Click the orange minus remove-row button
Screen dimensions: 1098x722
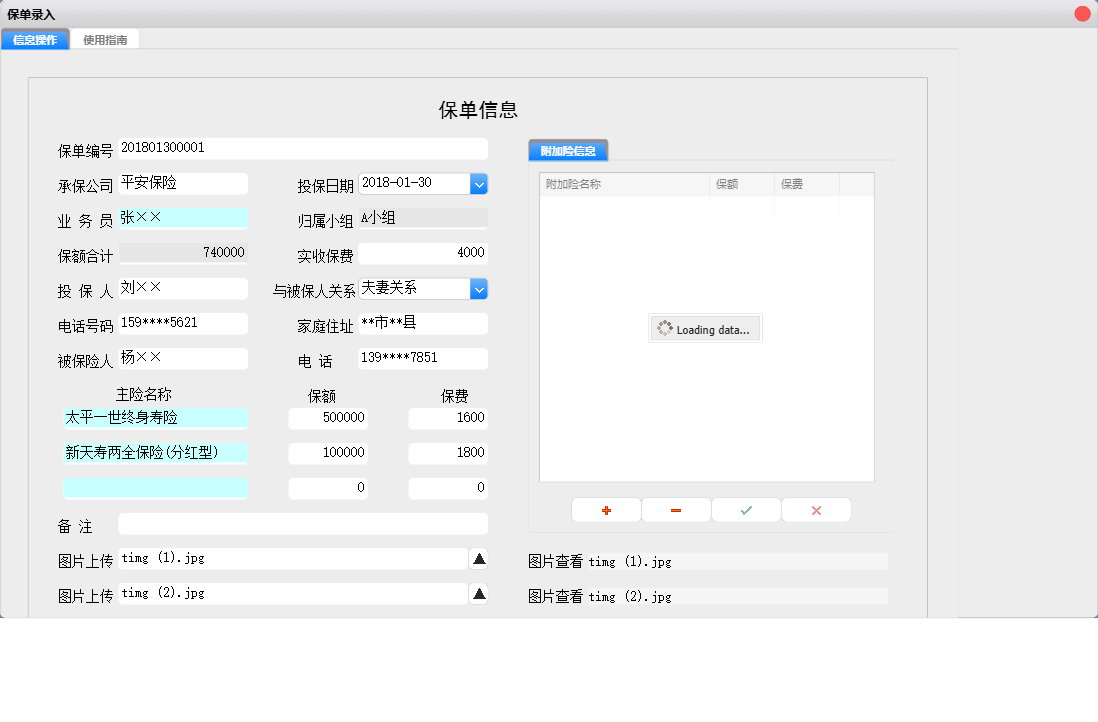coord(676,510)
